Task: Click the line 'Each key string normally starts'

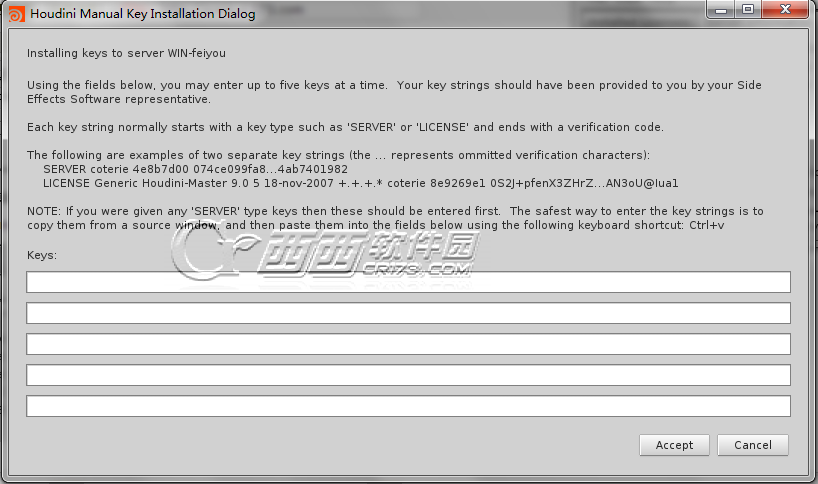Action: click(345, 127)
